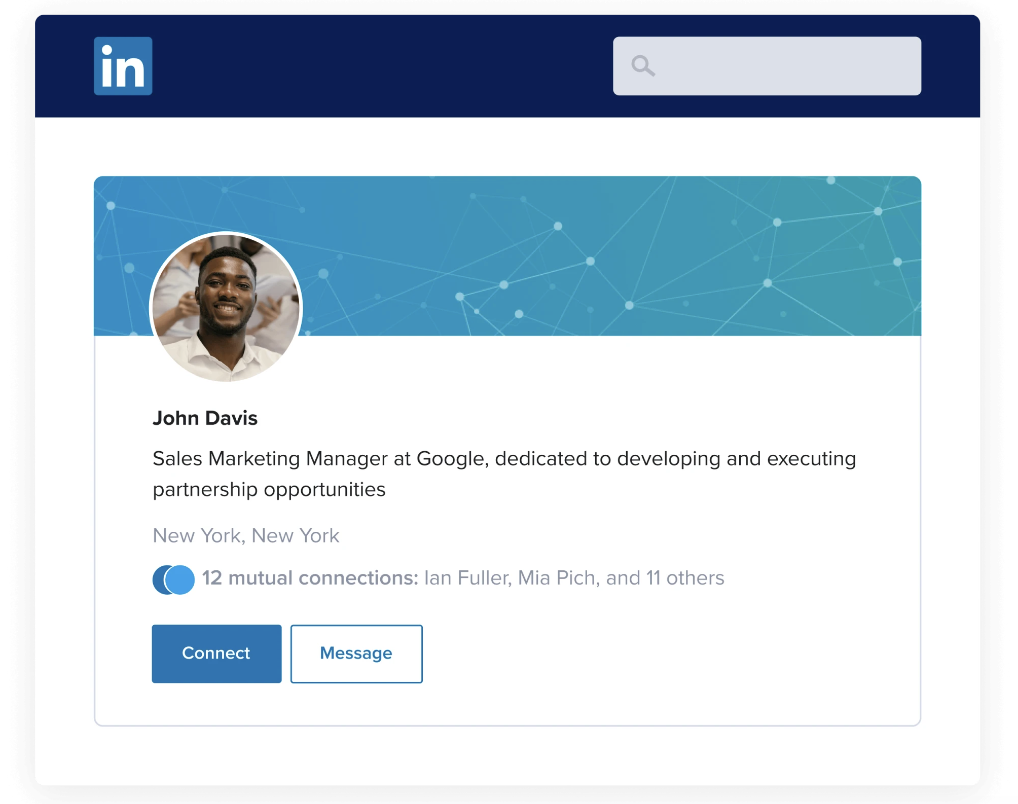View the 12 mutual connections label

click(310, 578)
